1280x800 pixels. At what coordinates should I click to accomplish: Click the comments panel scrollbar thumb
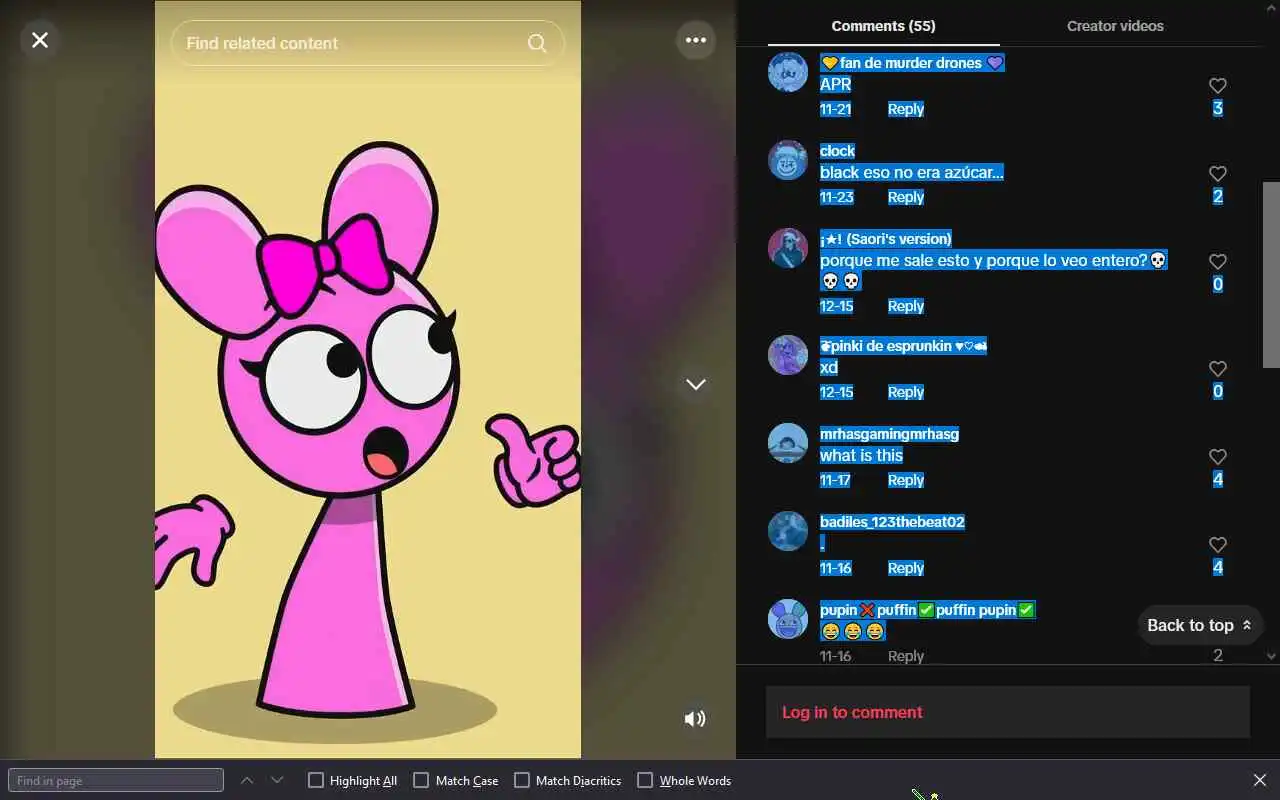[x=1272, y=275]
